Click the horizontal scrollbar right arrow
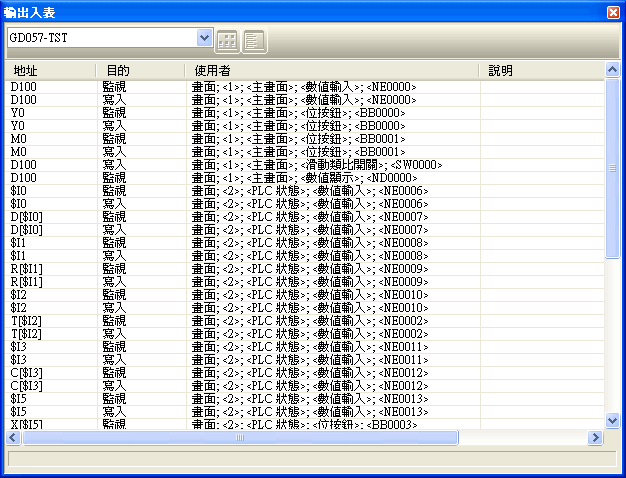Screen dimensions: 626x478 tap(597, 438)
